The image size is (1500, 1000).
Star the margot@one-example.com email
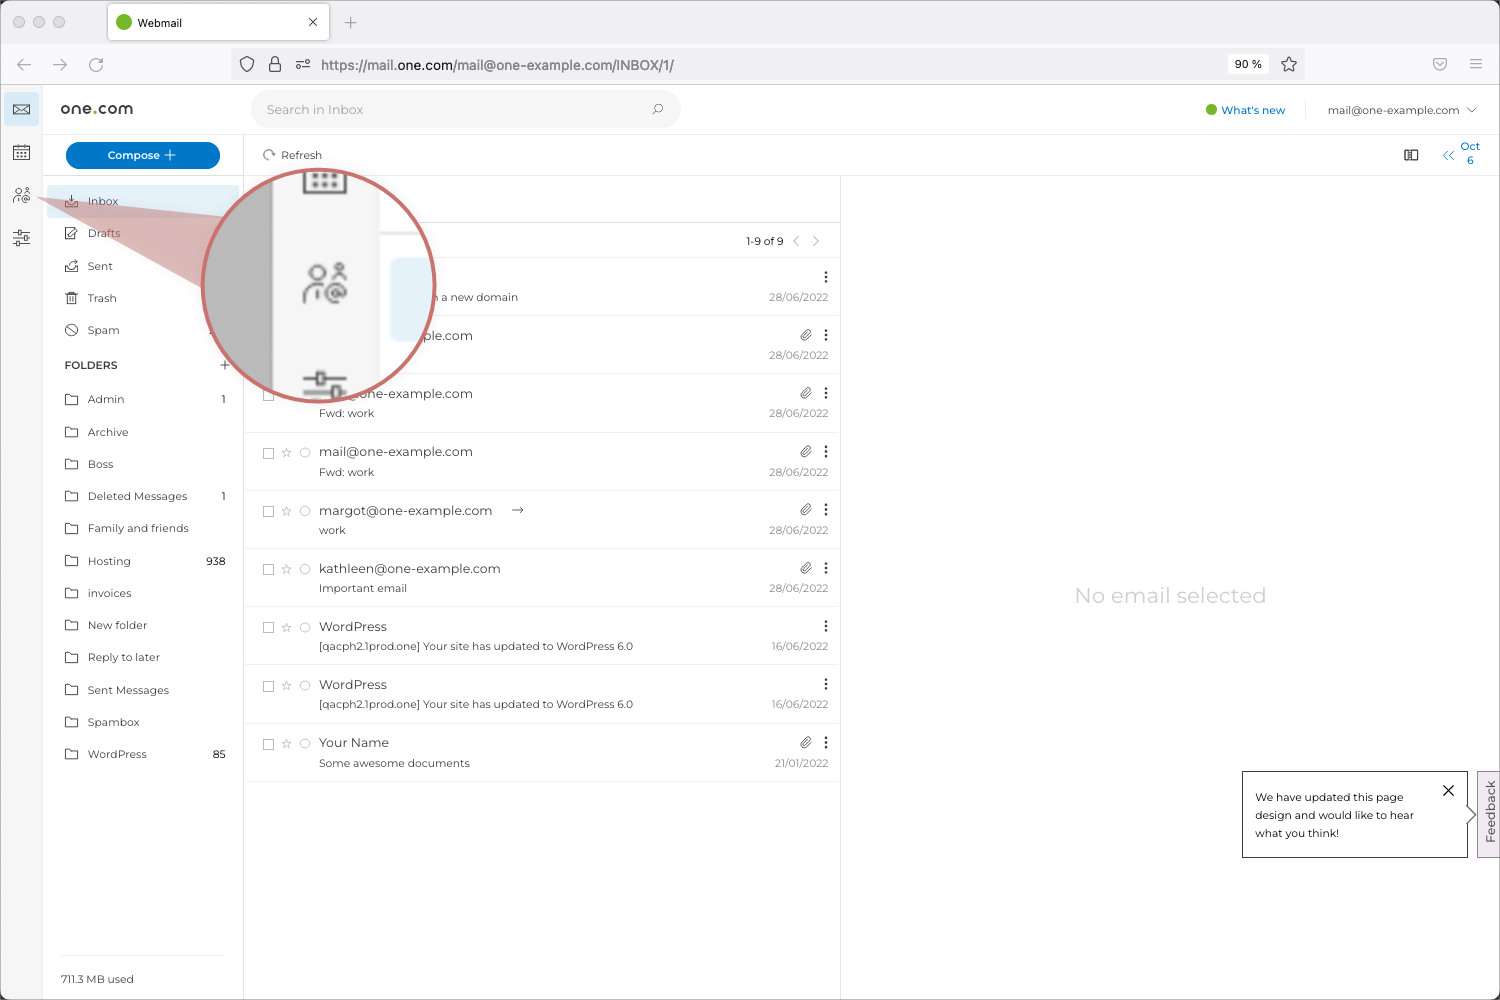(286, 511)
